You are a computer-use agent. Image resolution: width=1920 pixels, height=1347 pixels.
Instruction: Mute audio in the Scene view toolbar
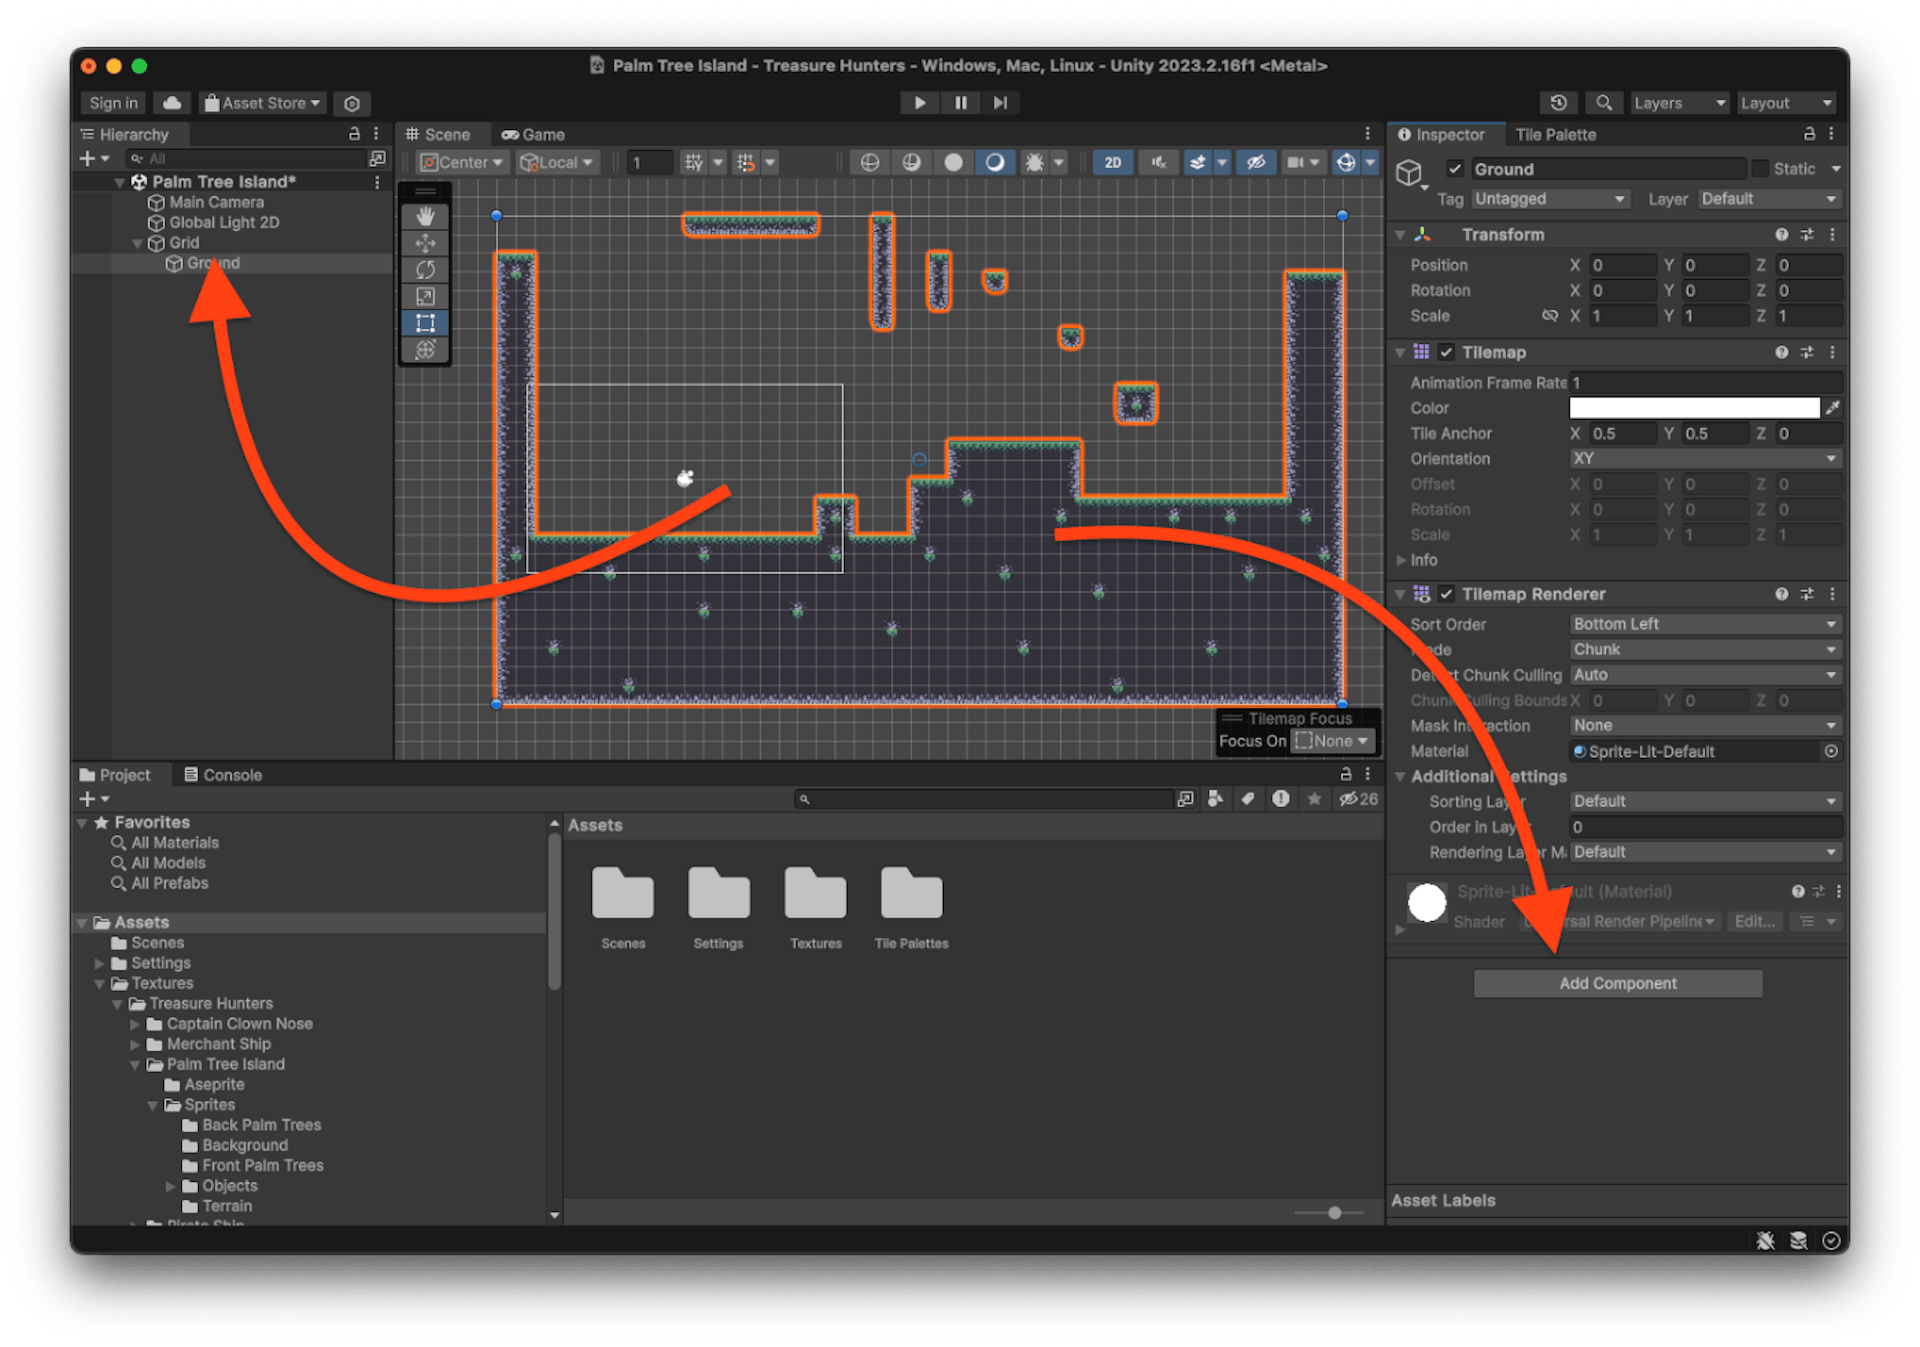tap(1159, 161)
